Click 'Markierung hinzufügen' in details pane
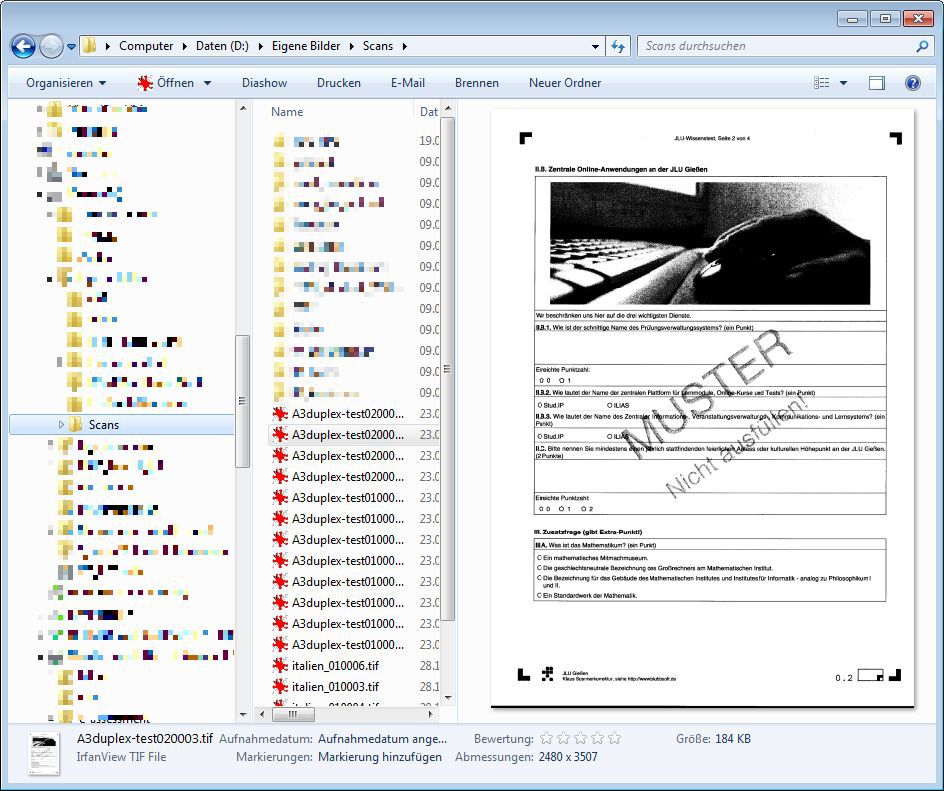 tap(380, 757)
